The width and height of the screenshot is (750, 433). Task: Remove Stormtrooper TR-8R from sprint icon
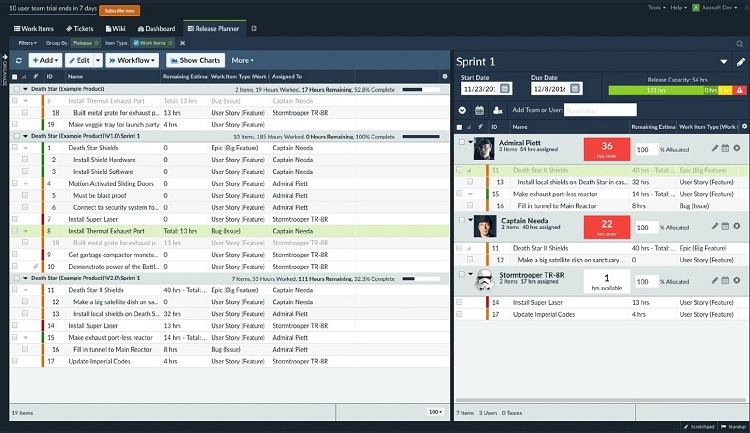pyautogui.click(x=737, y=280)
